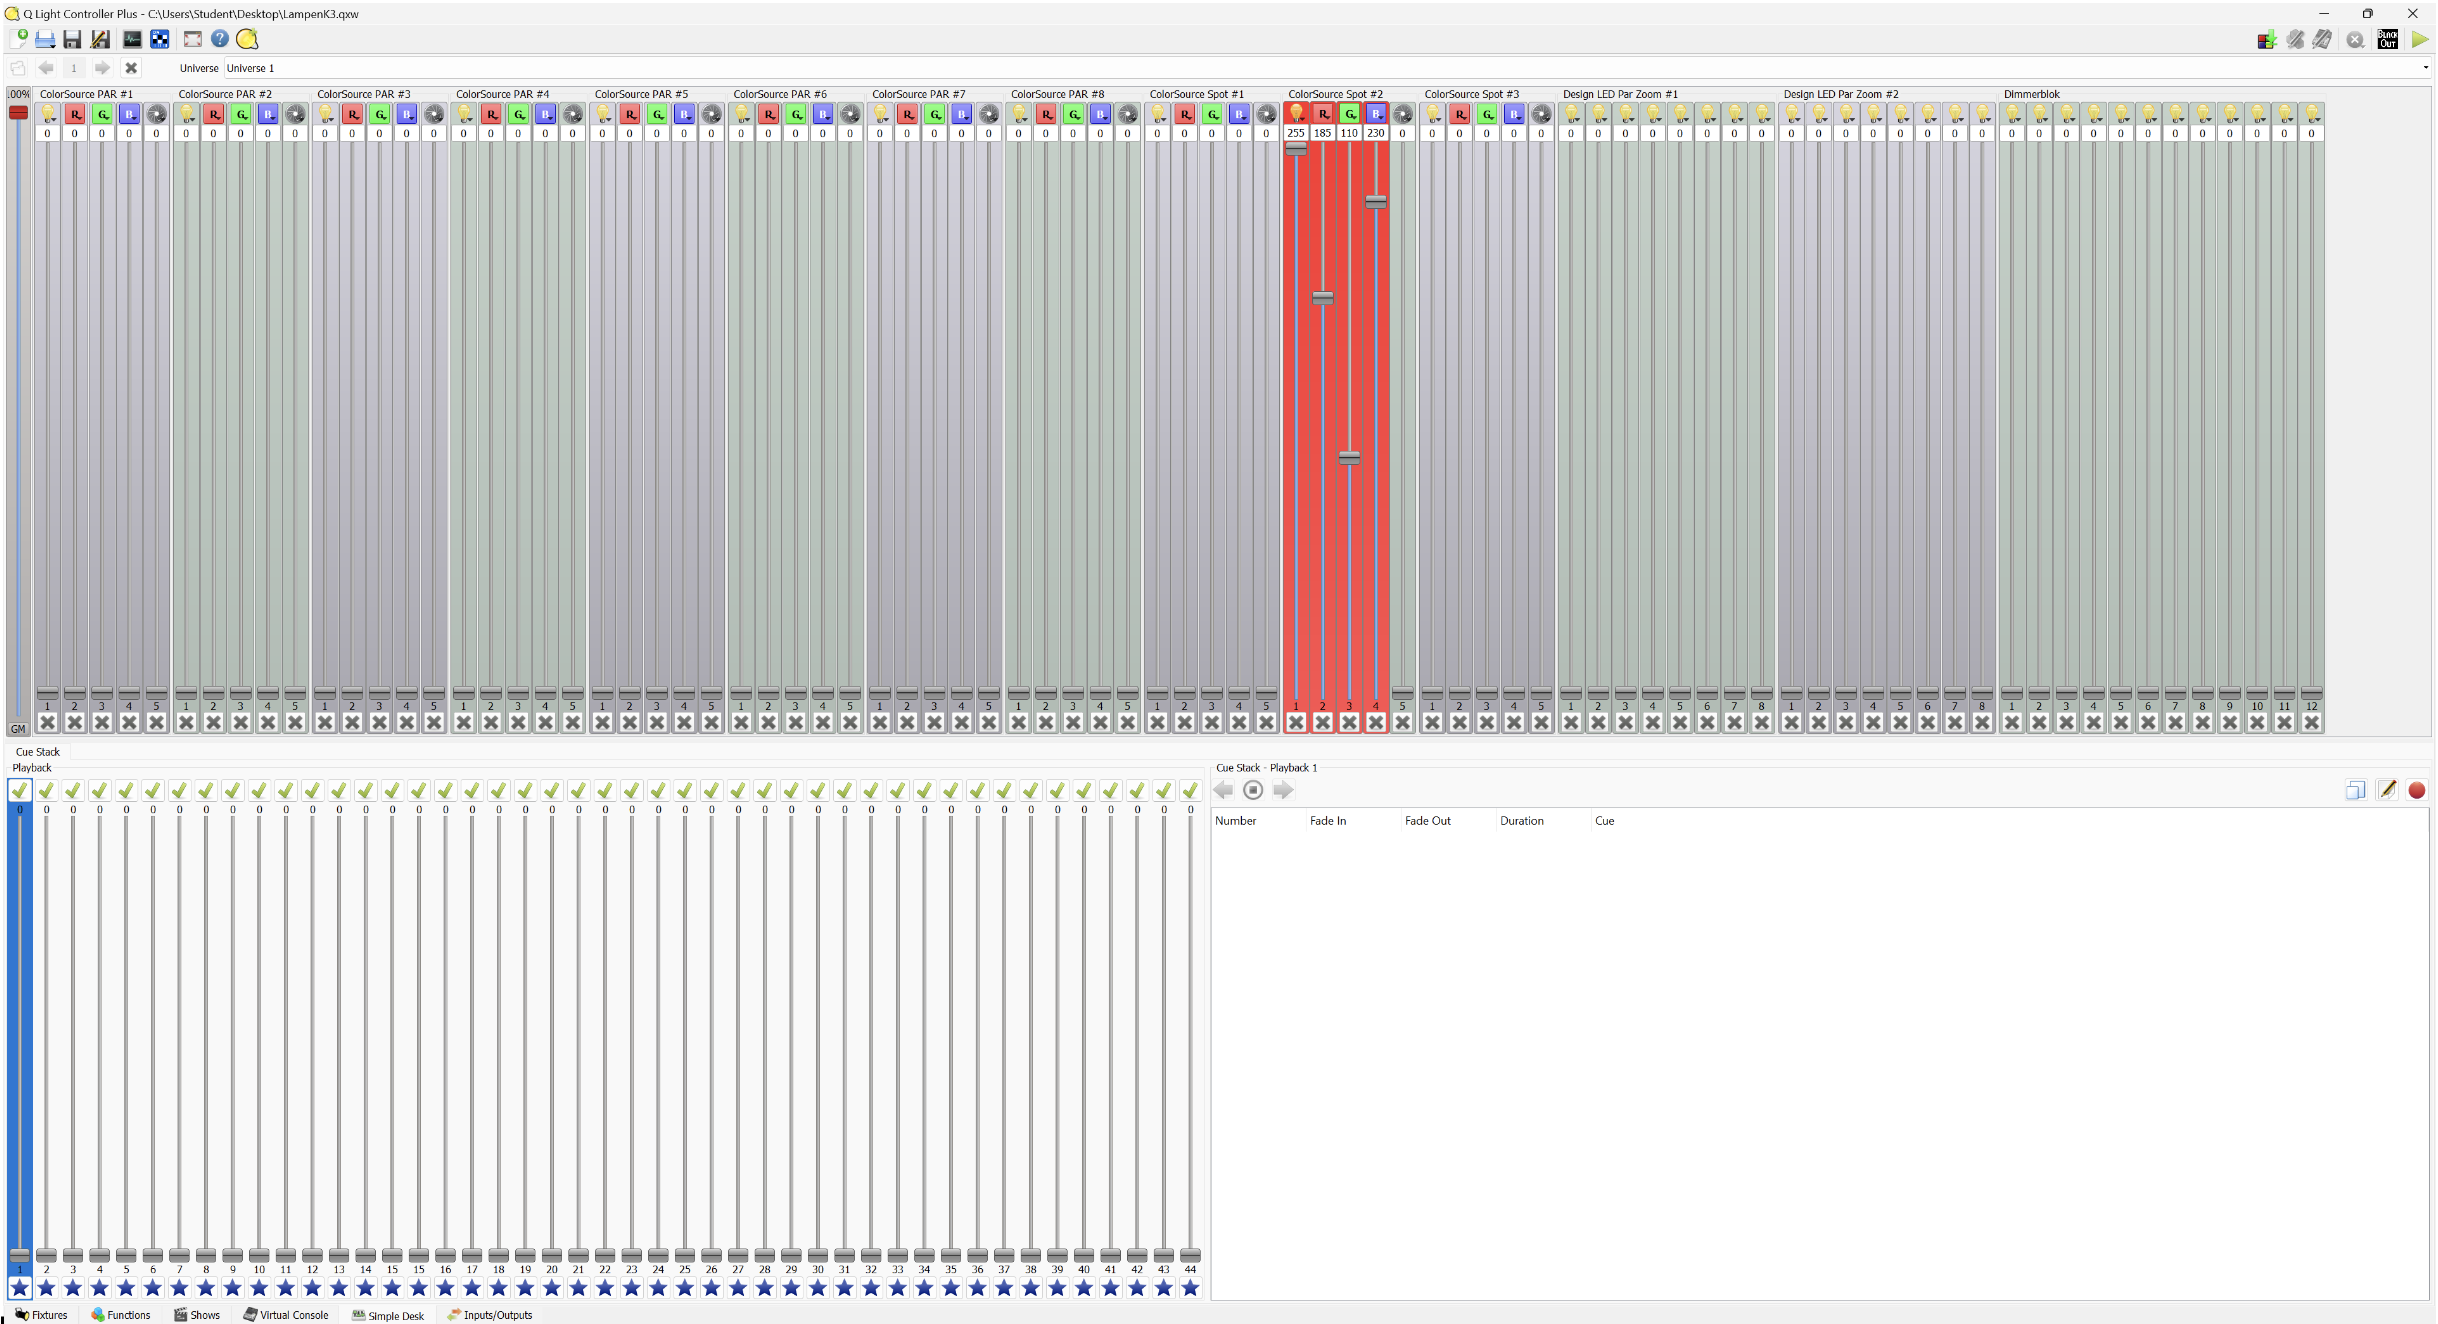
Task: Uncheck the checkbox above playback slider 3
Action: (72, 789)
